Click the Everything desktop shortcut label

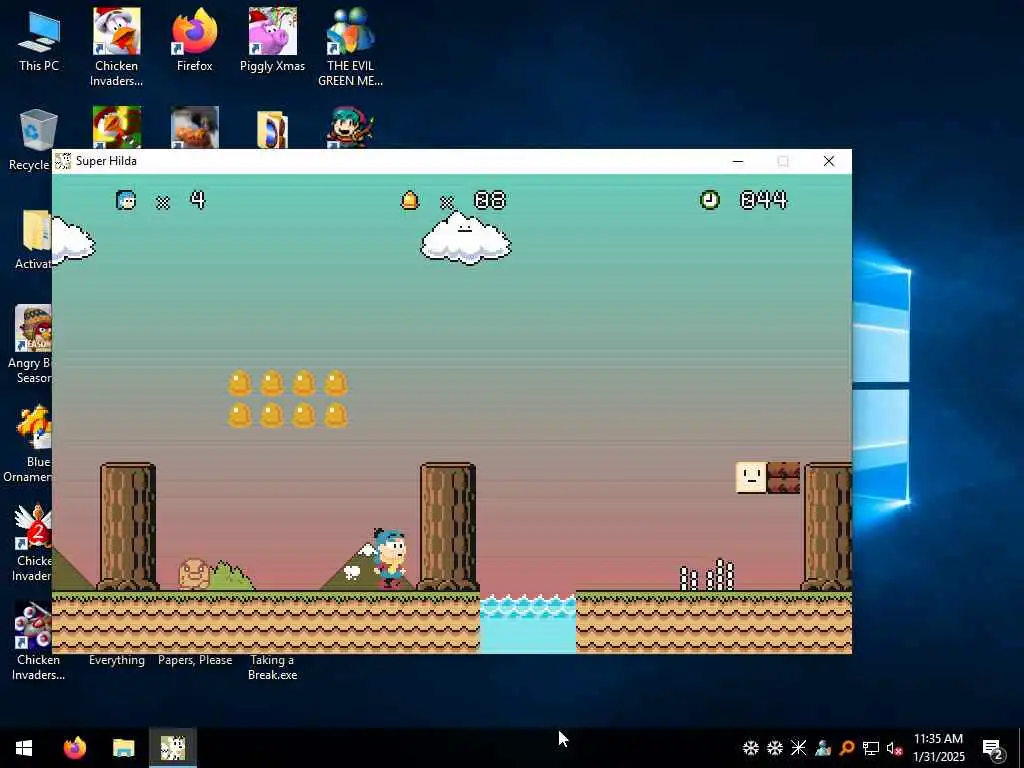point(117,660)
